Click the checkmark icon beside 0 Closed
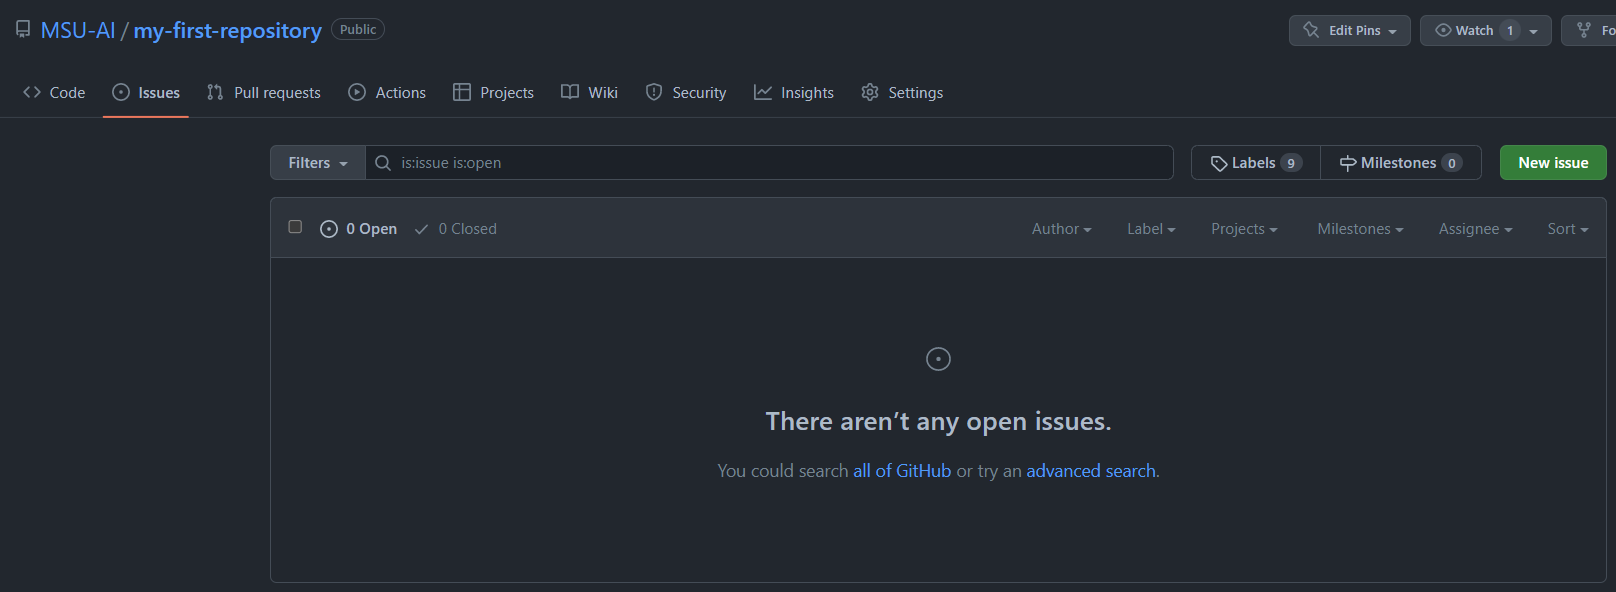The image size is (1616, 592). click(x=422, y=229)
